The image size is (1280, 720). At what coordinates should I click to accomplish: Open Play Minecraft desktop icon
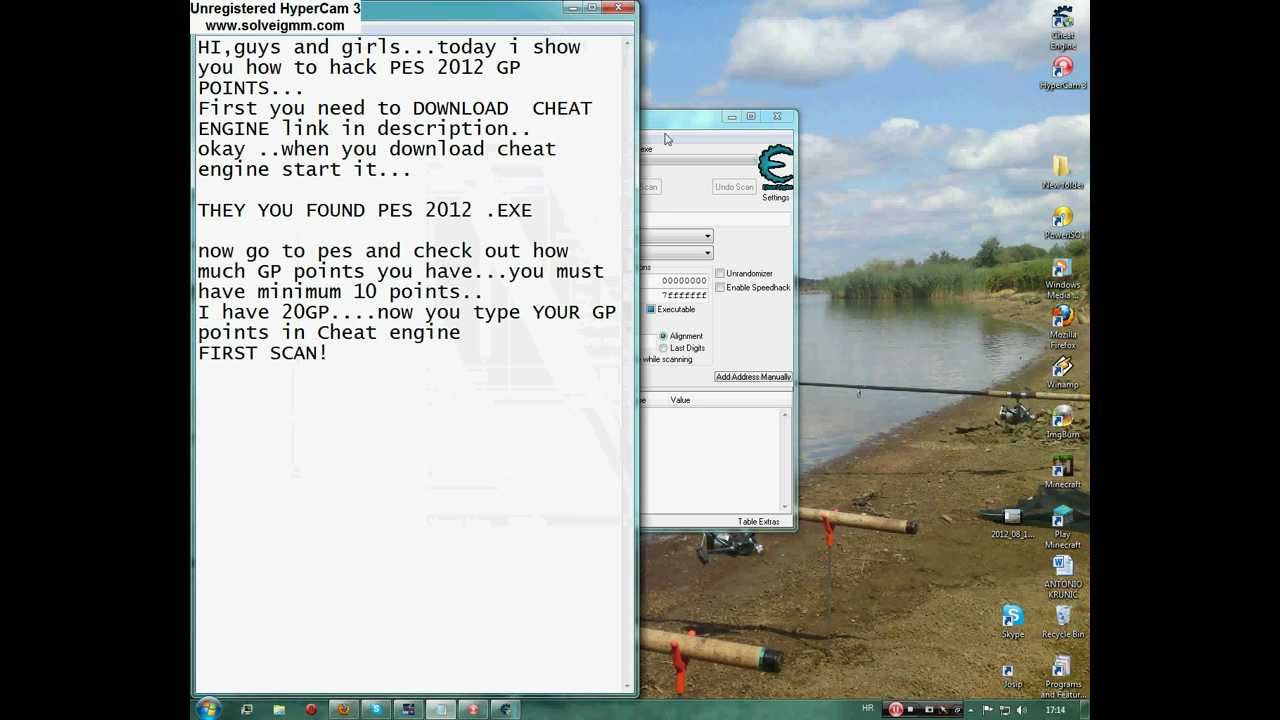(x=1062, y=527)
